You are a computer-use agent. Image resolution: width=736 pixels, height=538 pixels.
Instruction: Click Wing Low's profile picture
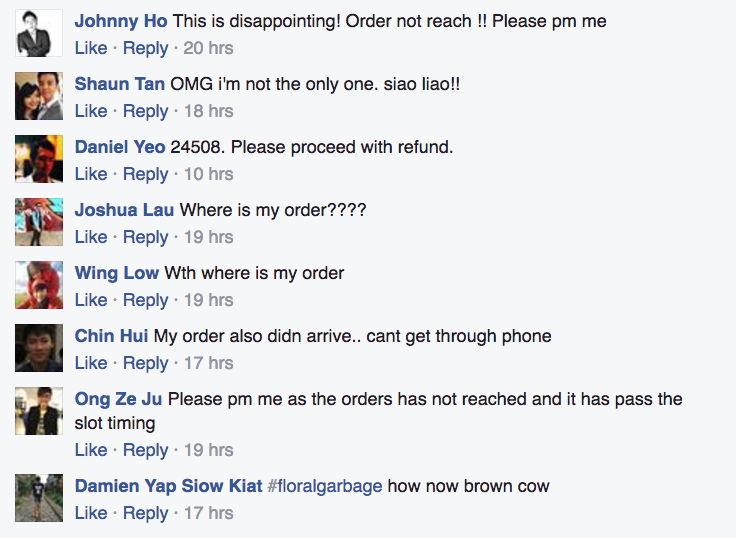39,285
